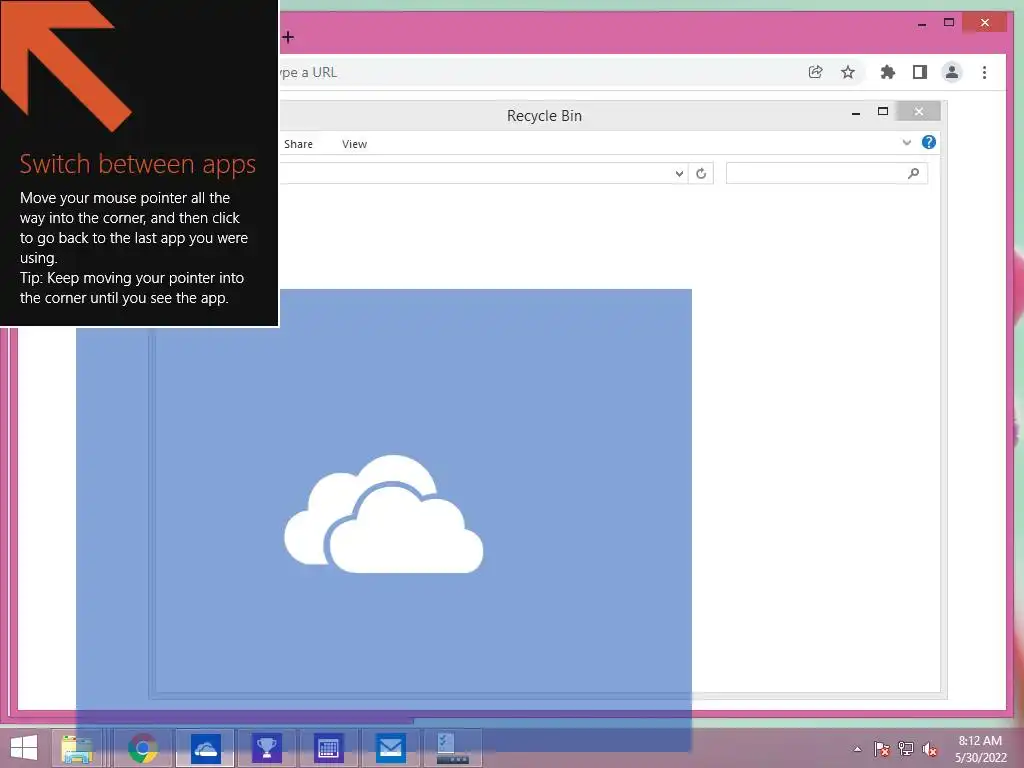
Task: Open the Chrome profile avatar
Action: point(952,72)
